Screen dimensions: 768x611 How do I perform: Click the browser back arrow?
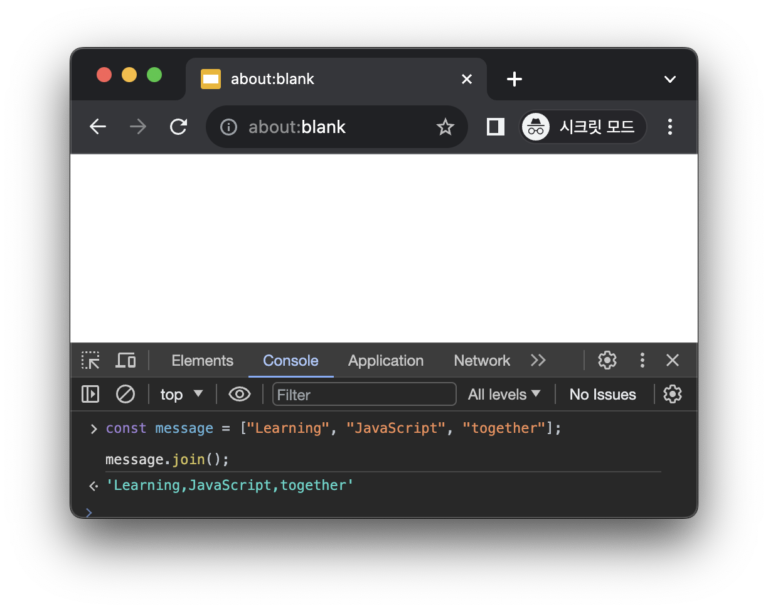tap(98, 127)
